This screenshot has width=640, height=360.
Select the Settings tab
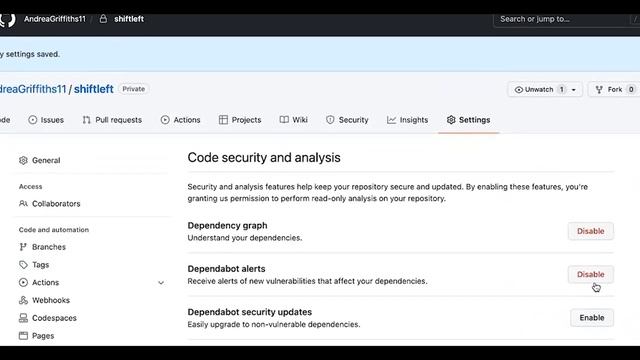point(469,120)
